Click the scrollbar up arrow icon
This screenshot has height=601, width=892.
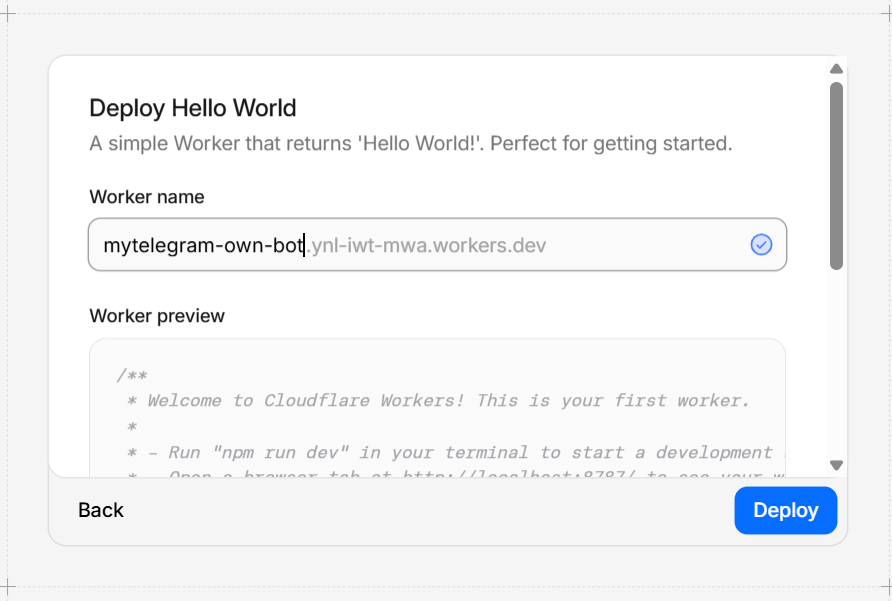tap(837, 69)
